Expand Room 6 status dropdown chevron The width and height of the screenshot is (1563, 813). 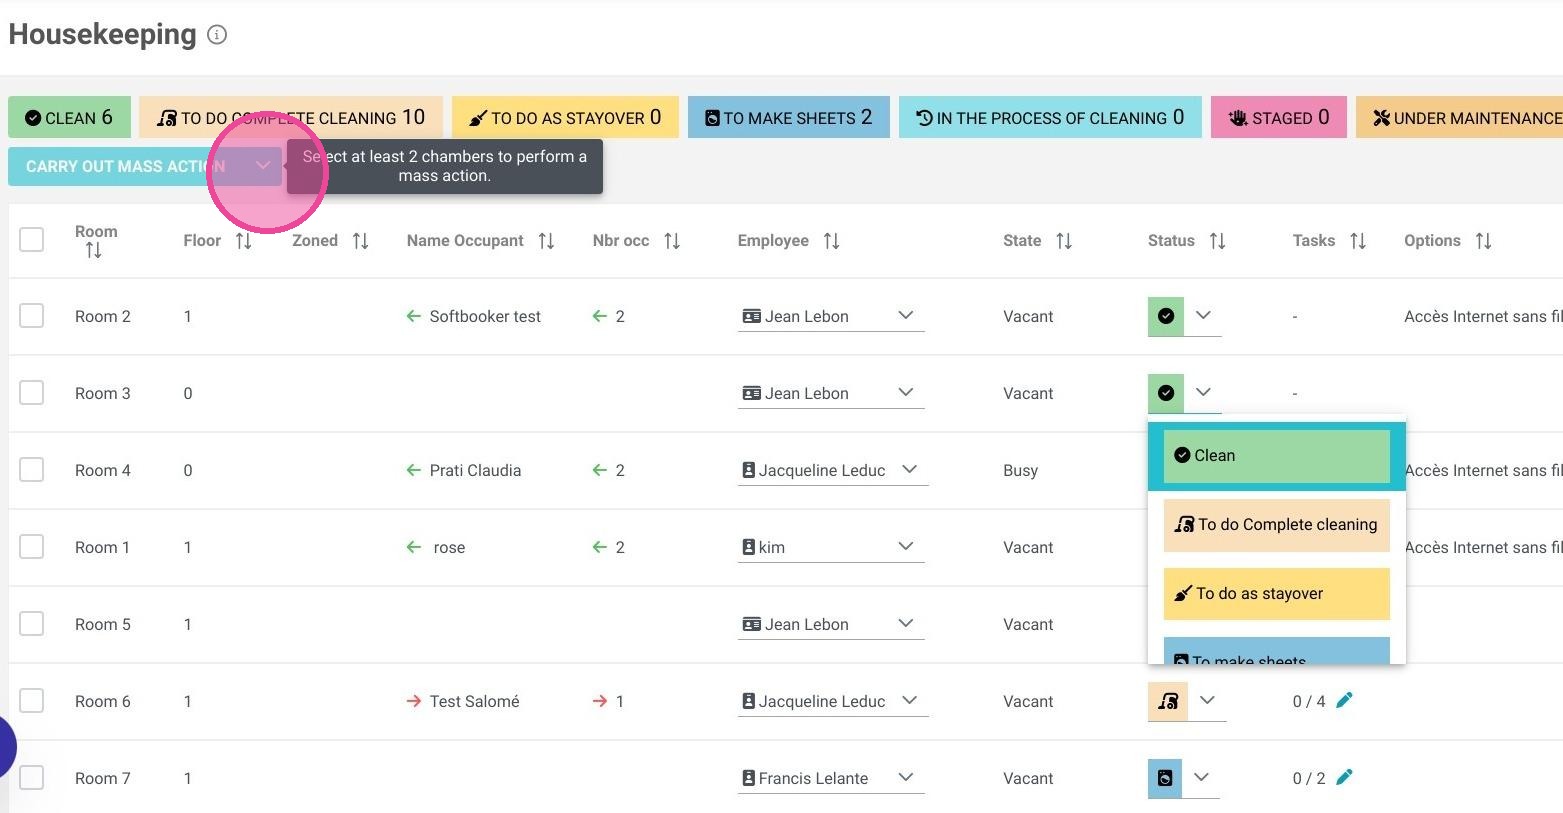(x=1207, y=701)
